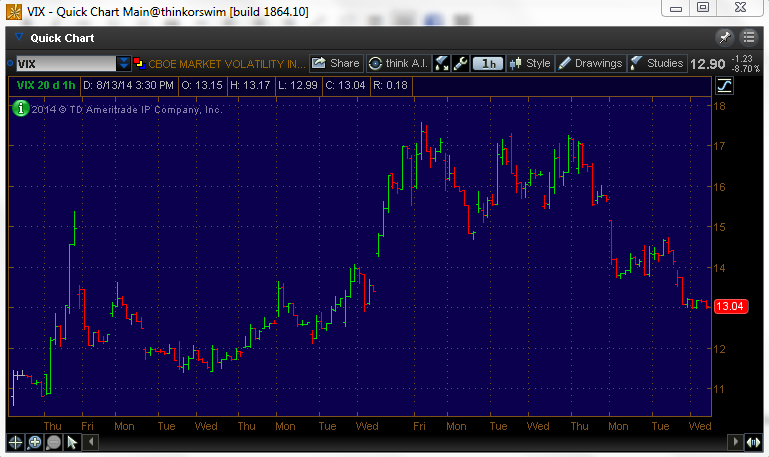
Task: Click the 18 price axis label
Action: (719, 106)
